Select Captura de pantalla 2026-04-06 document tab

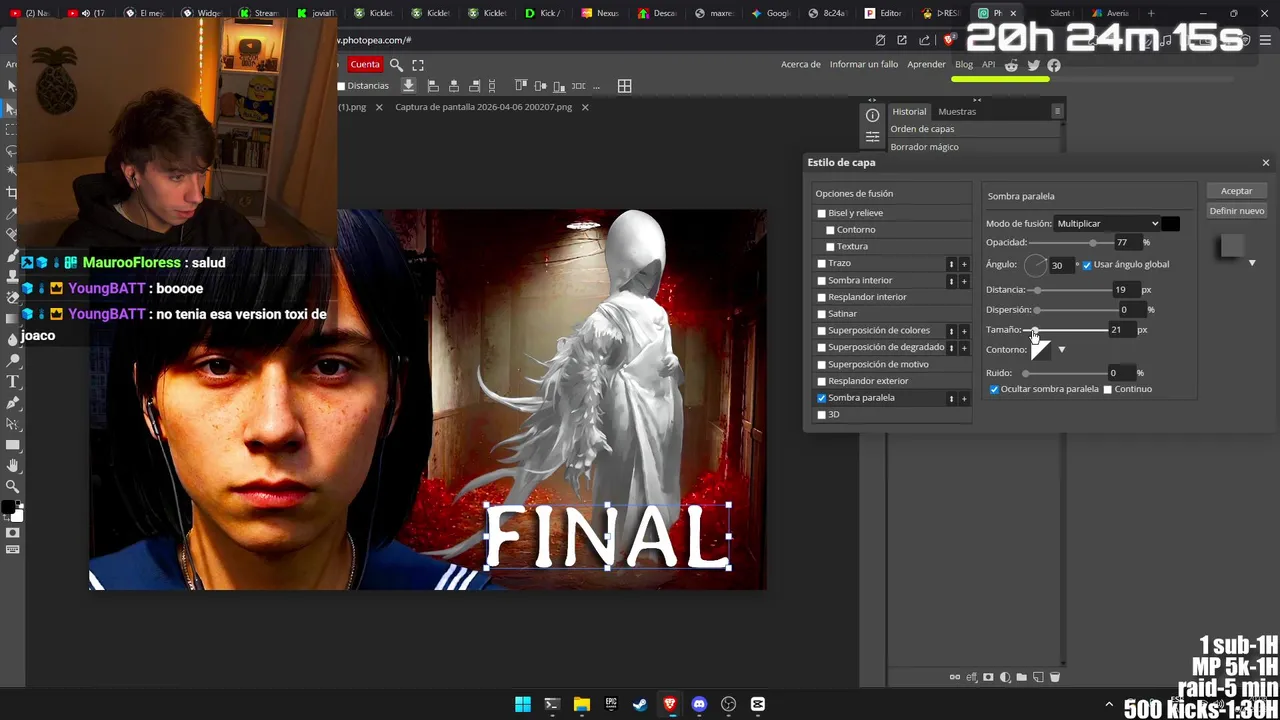[483, 107]
